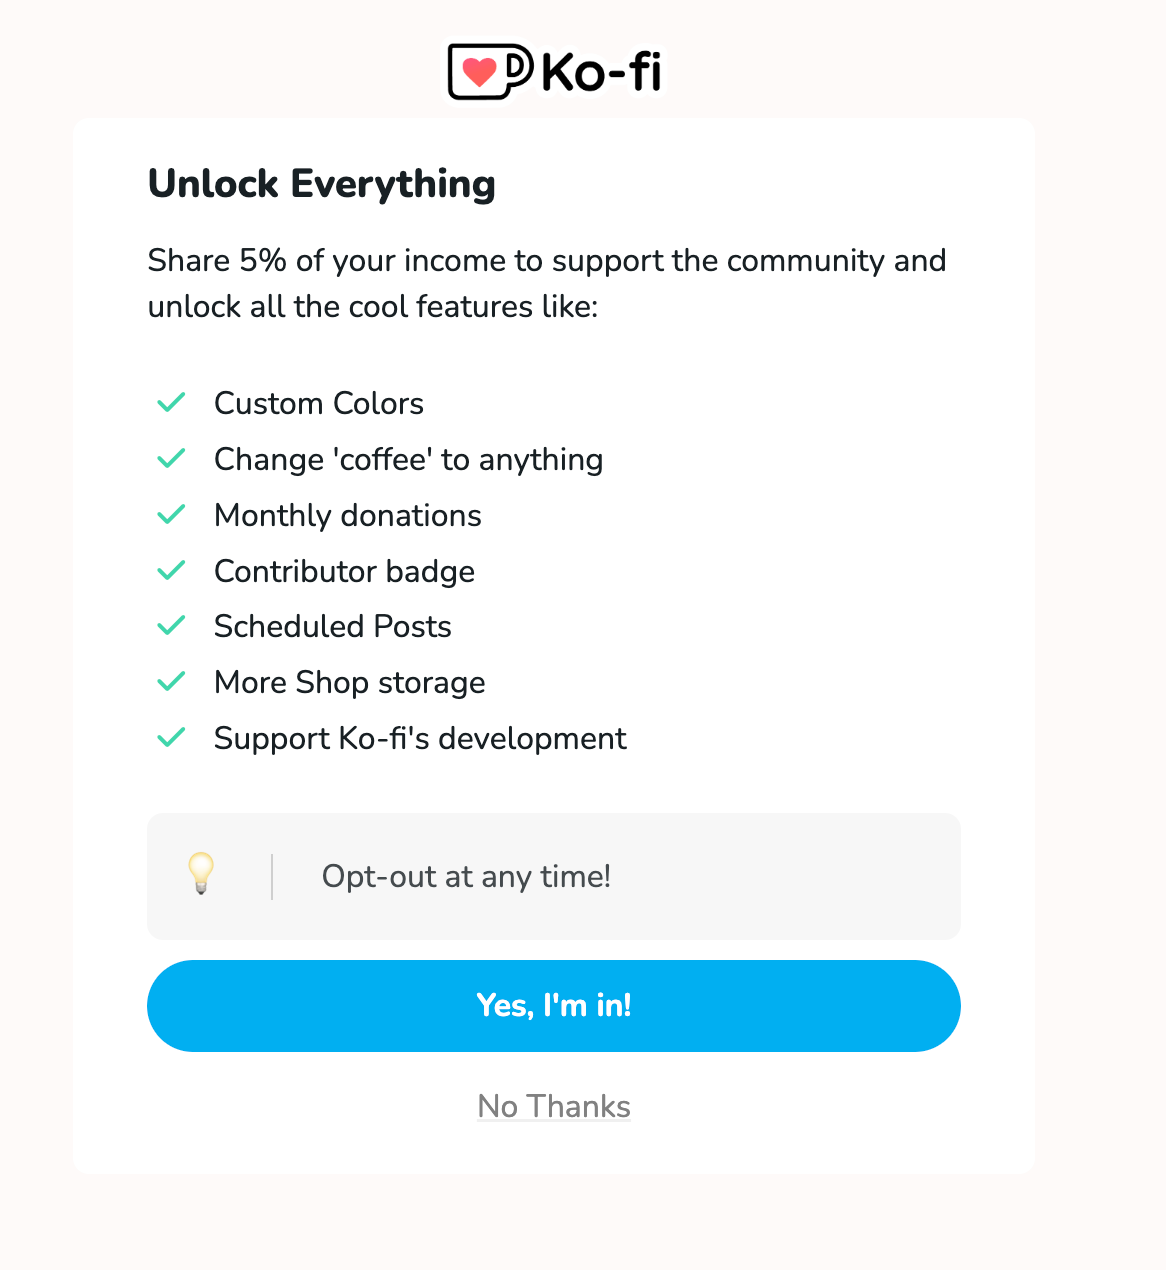The width and height of the screenshot is (1166, 1270).
Task: Enable the Custom Colors feature entry
Action: [318, 403]
